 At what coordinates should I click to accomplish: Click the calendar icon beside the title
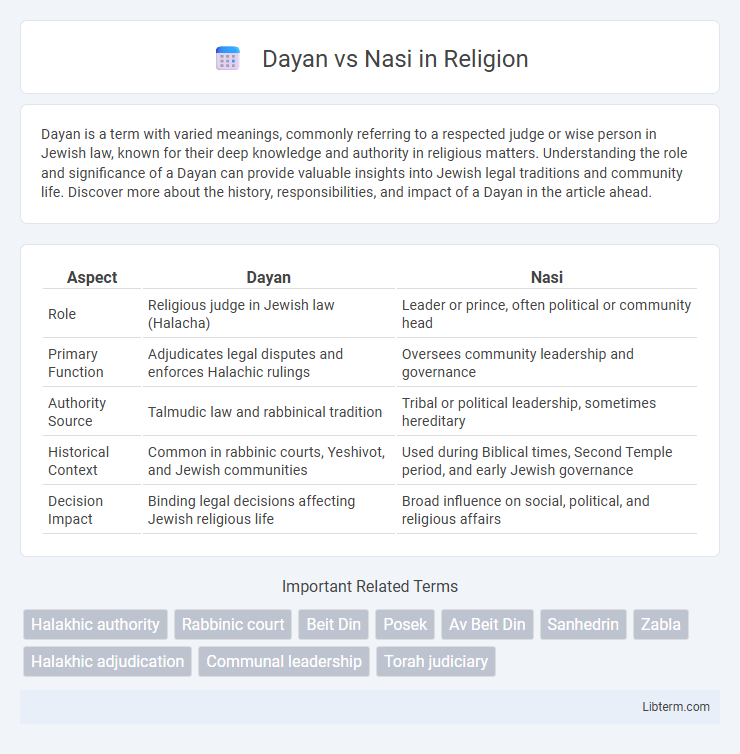(227, 59)
